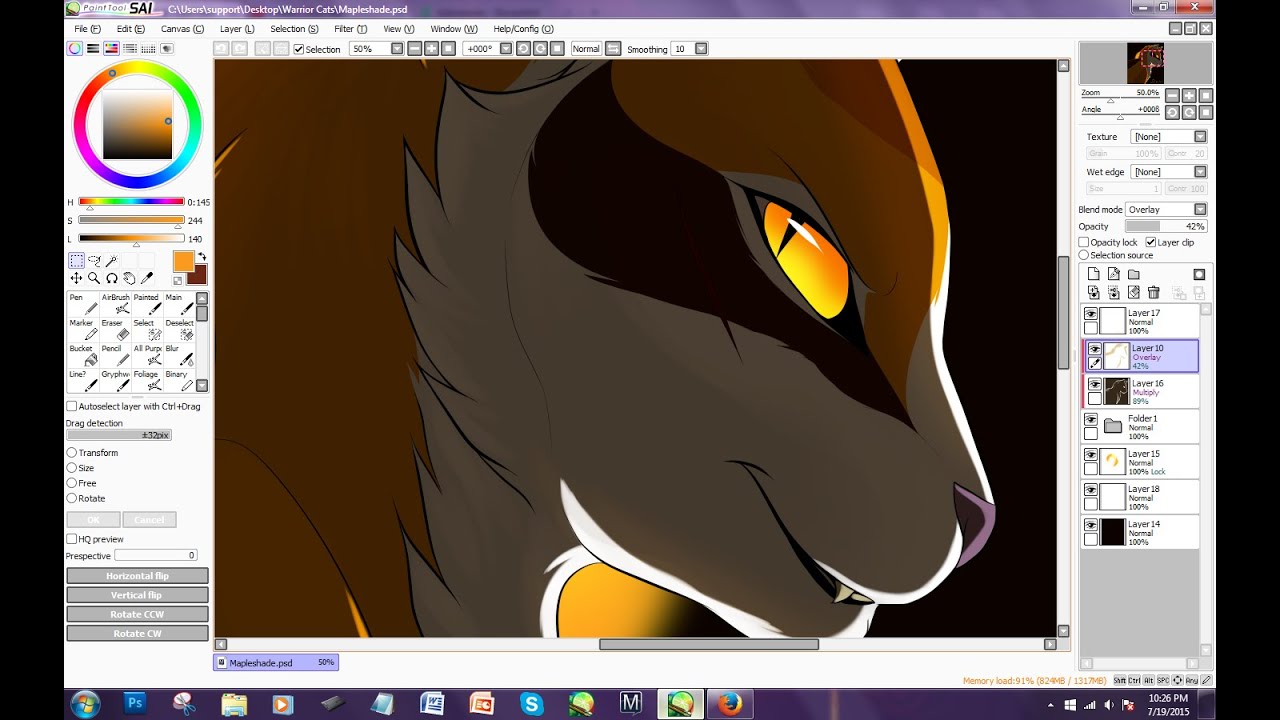1280x720 pixels.
Task: Open the Canvas menu
Action: click(182, 29)
